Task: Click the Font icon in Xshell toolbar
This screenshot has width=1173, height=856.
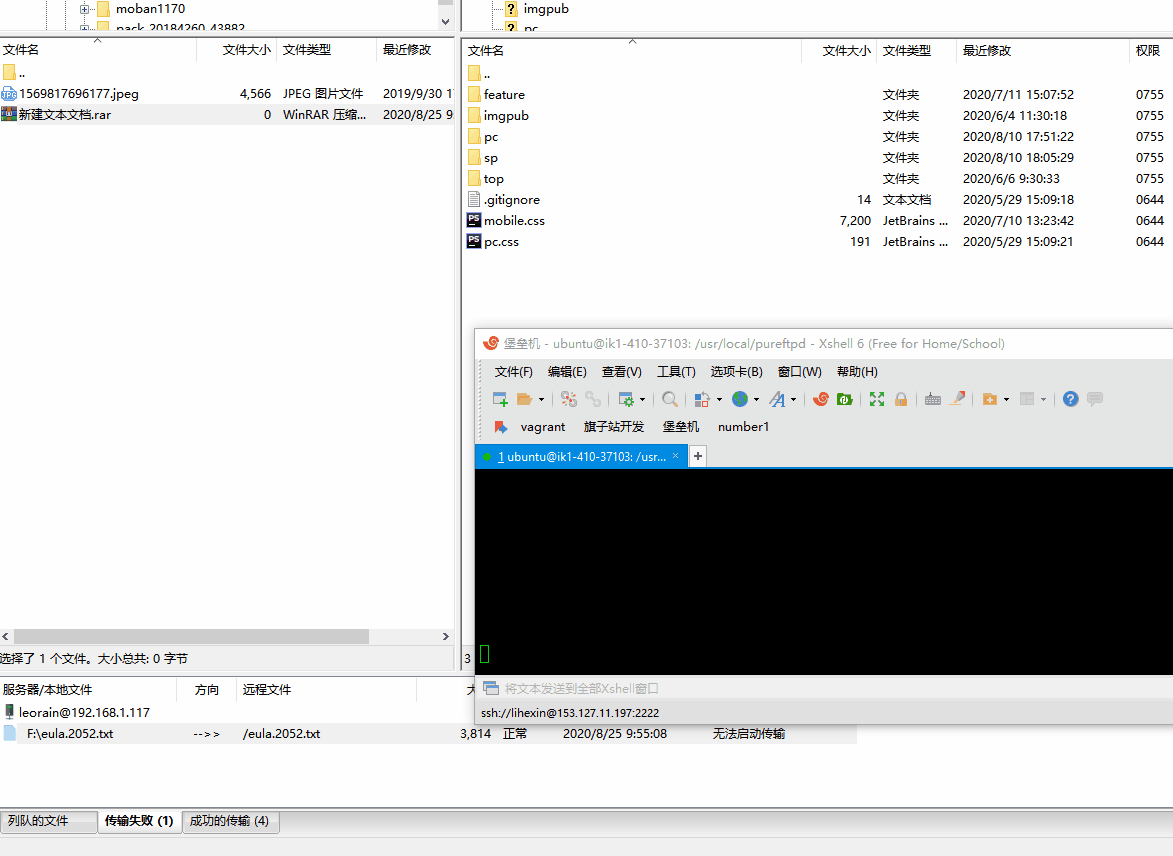Action: pyautogui.click(x=777, y=400)
